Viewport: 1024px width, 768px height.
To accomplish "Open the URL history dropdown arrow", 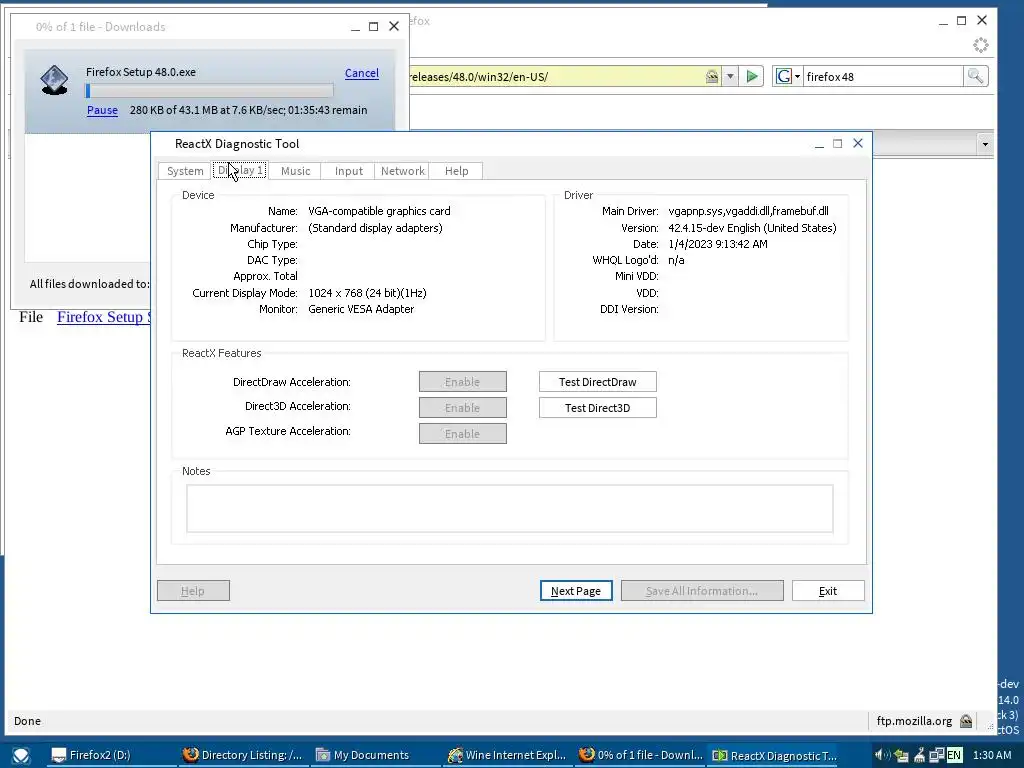I will coord(730,76).
